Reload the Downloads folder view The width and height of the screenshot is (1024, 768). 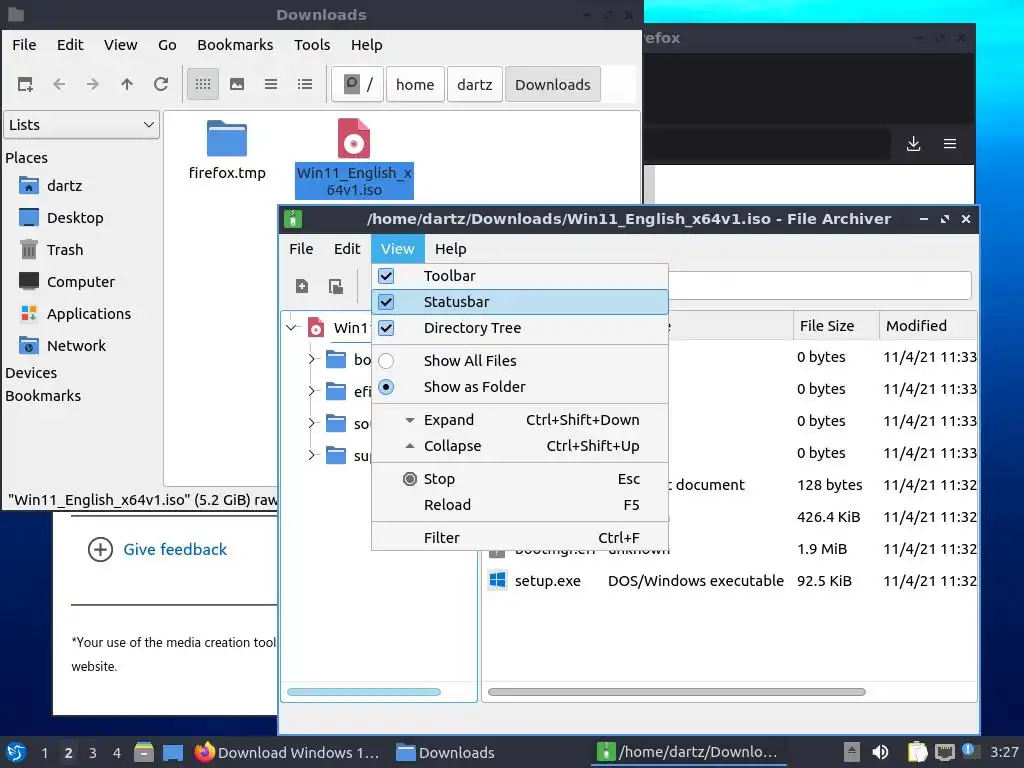click(x=161, y=84)
